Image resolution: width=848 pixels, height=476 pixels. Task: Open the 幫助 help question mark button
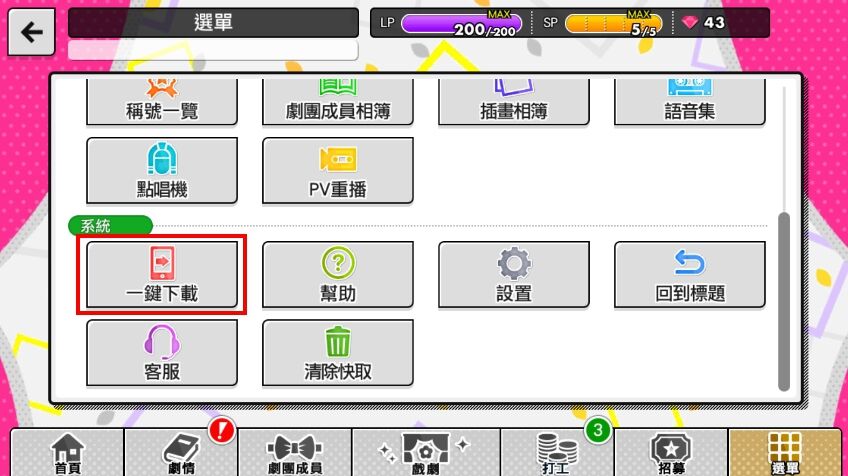point(337,274)
